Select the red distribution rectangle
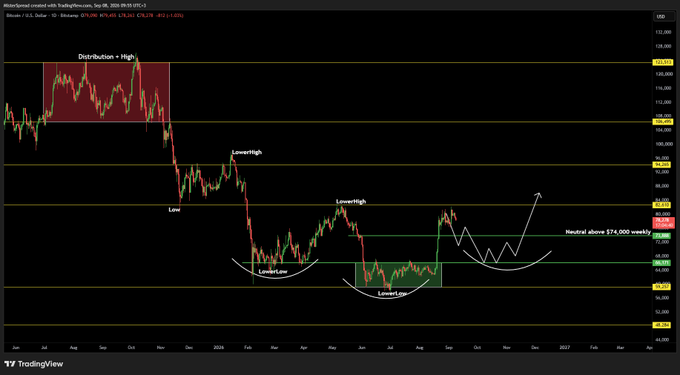Viewport: 680px width, 375px height. coord(106,92)
